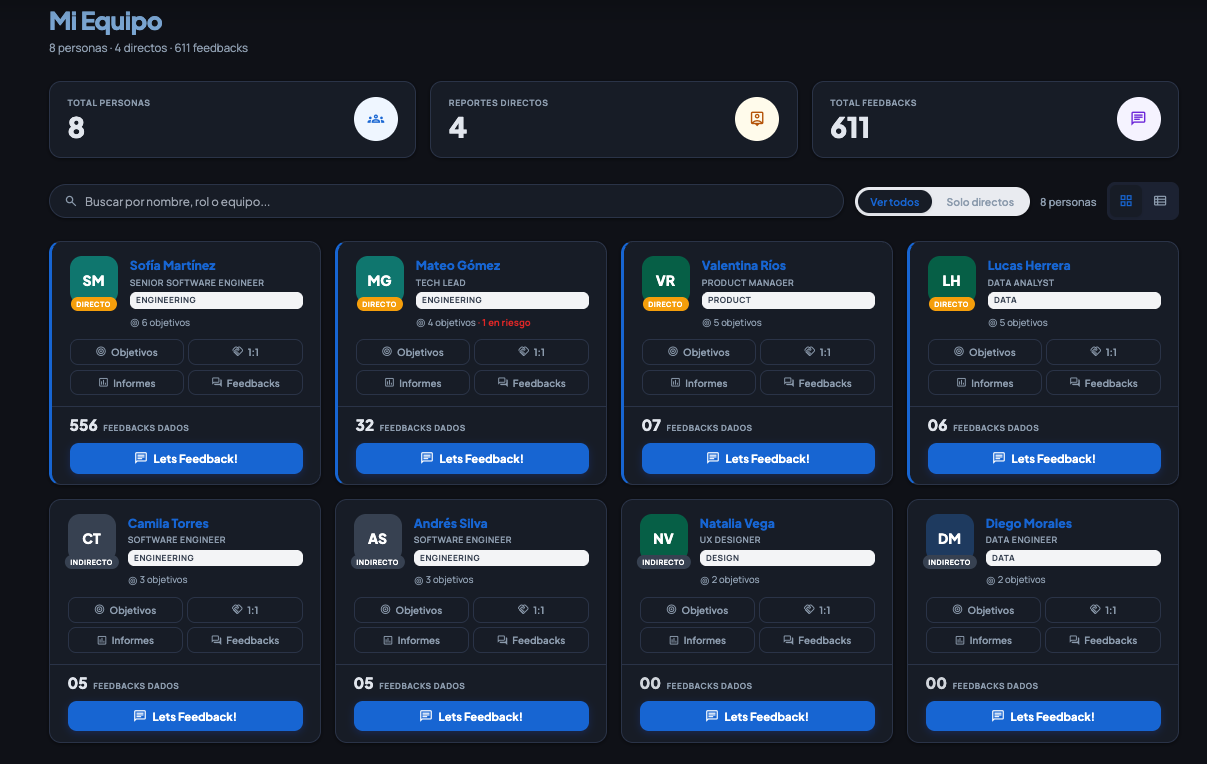1207x764 pixels.
Task: Switch the filter to Solo directos
Action: [x=980, y=201]
